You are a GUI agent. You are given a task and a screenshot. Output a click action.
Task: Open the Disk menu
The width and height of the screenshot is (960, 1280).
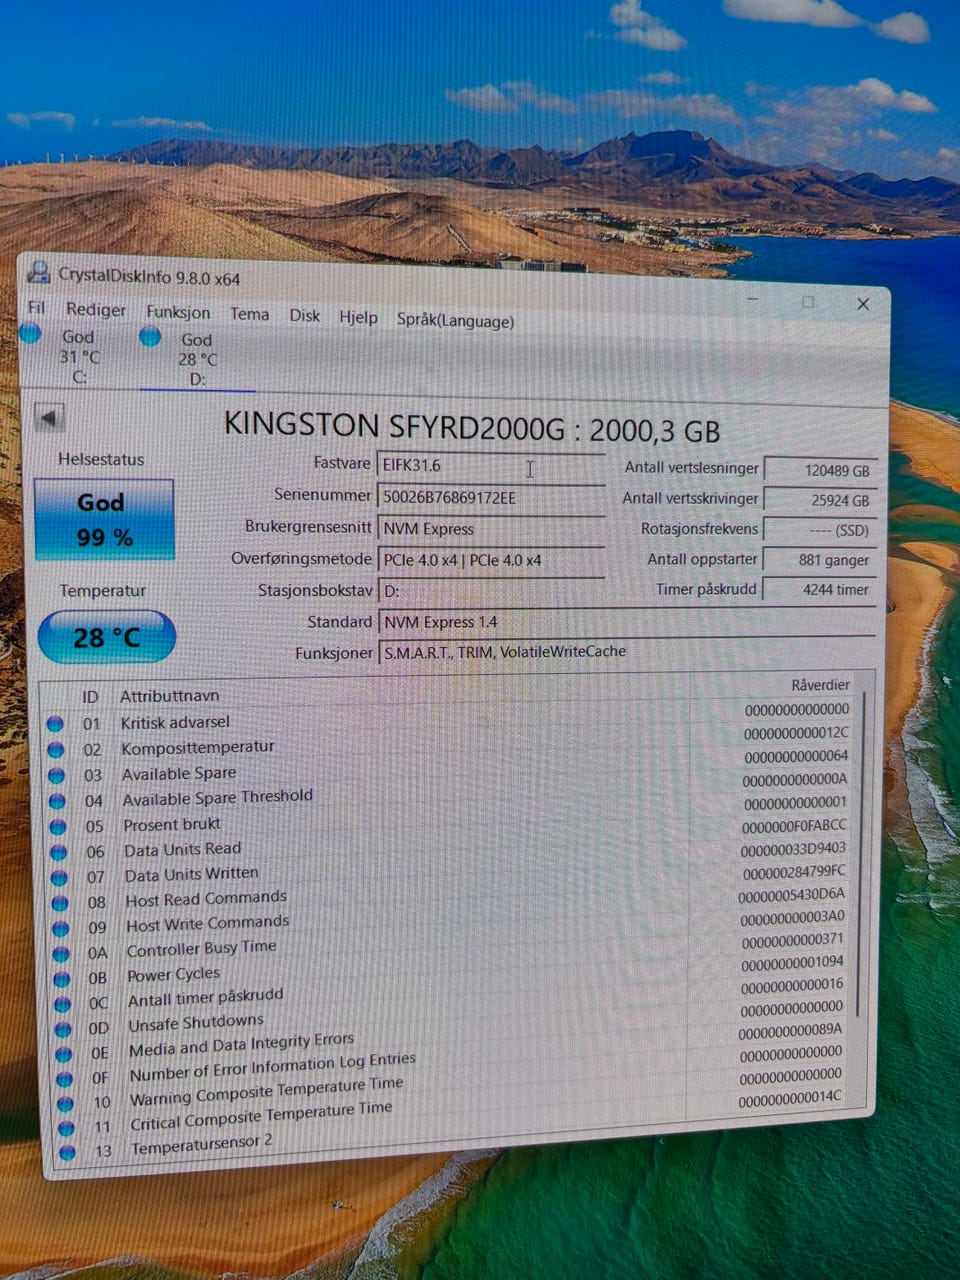(305, 316)
